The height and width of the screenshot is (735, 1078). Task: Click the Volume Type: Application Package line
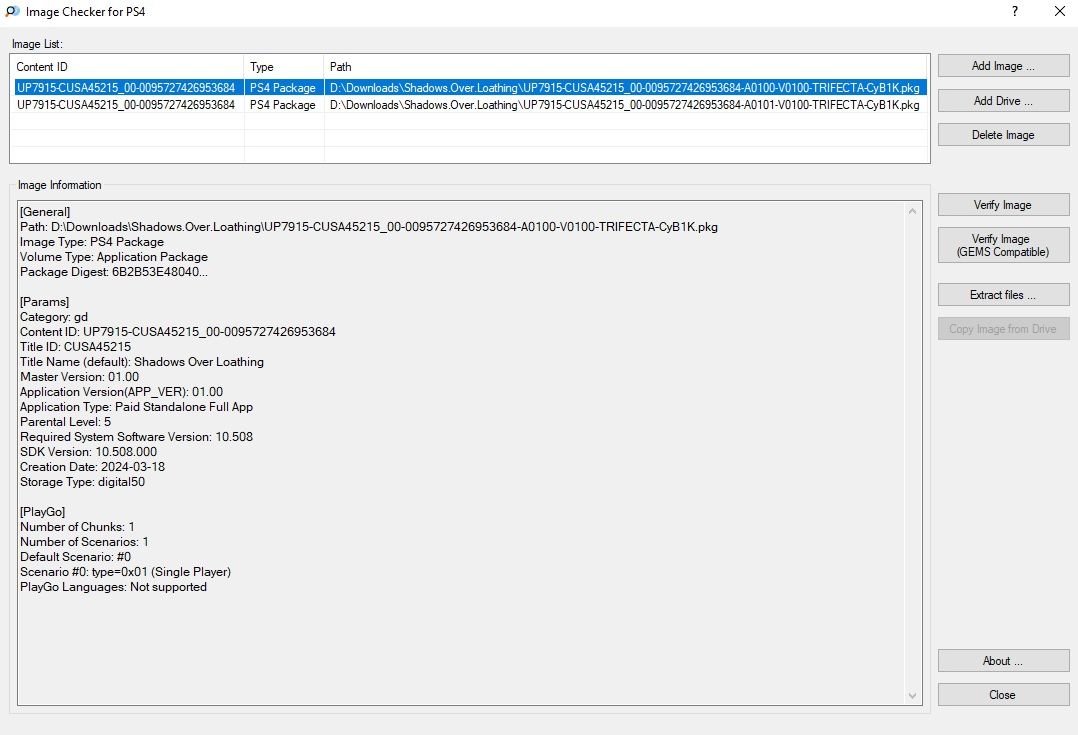(x=114, y=256)
